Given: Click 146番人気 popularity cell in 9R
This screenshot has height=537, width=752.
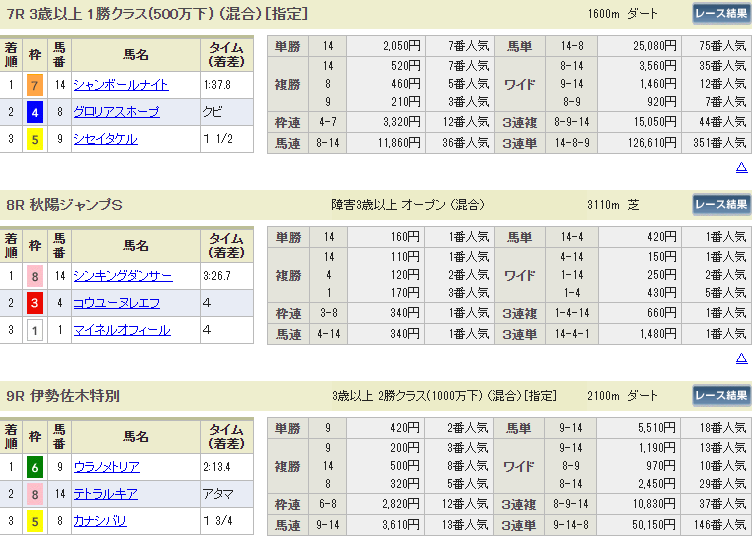Looking at the screenshot, I should tap(719, 525).
